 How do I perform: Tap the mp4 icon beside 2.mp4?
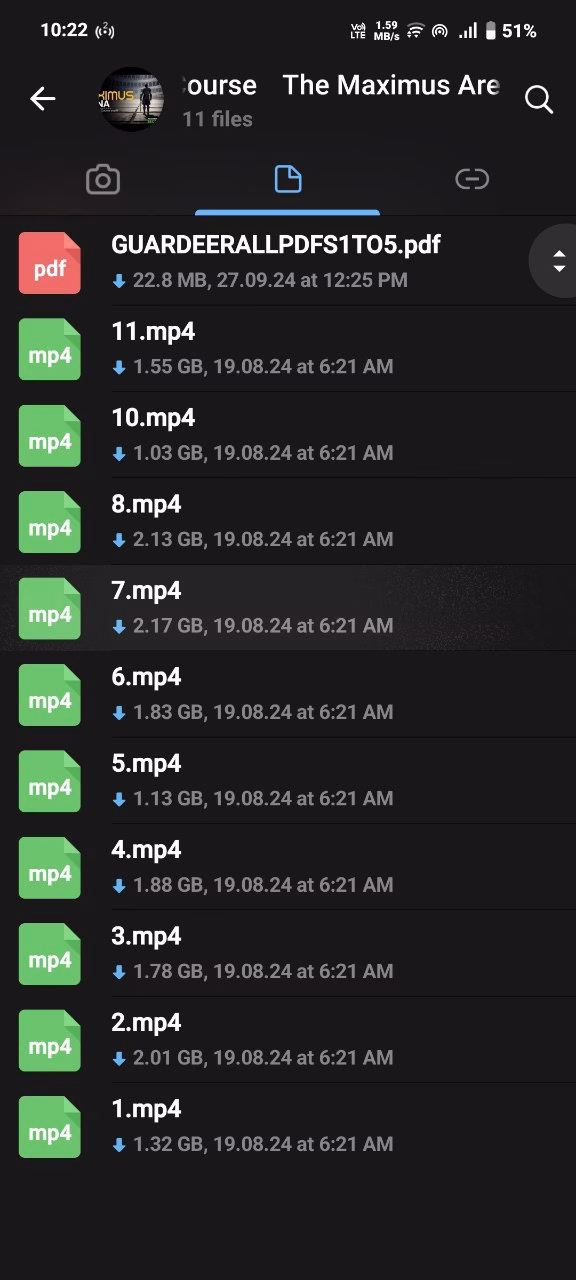(49, 1040)
